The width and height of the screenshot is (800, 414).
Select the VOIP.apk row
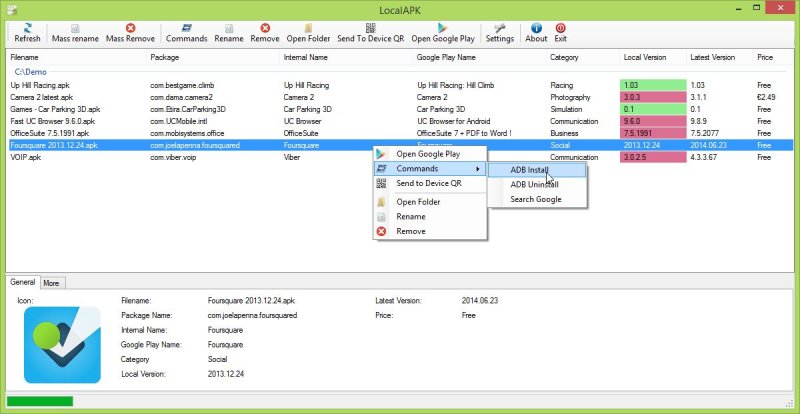click(x=399, y=157)
